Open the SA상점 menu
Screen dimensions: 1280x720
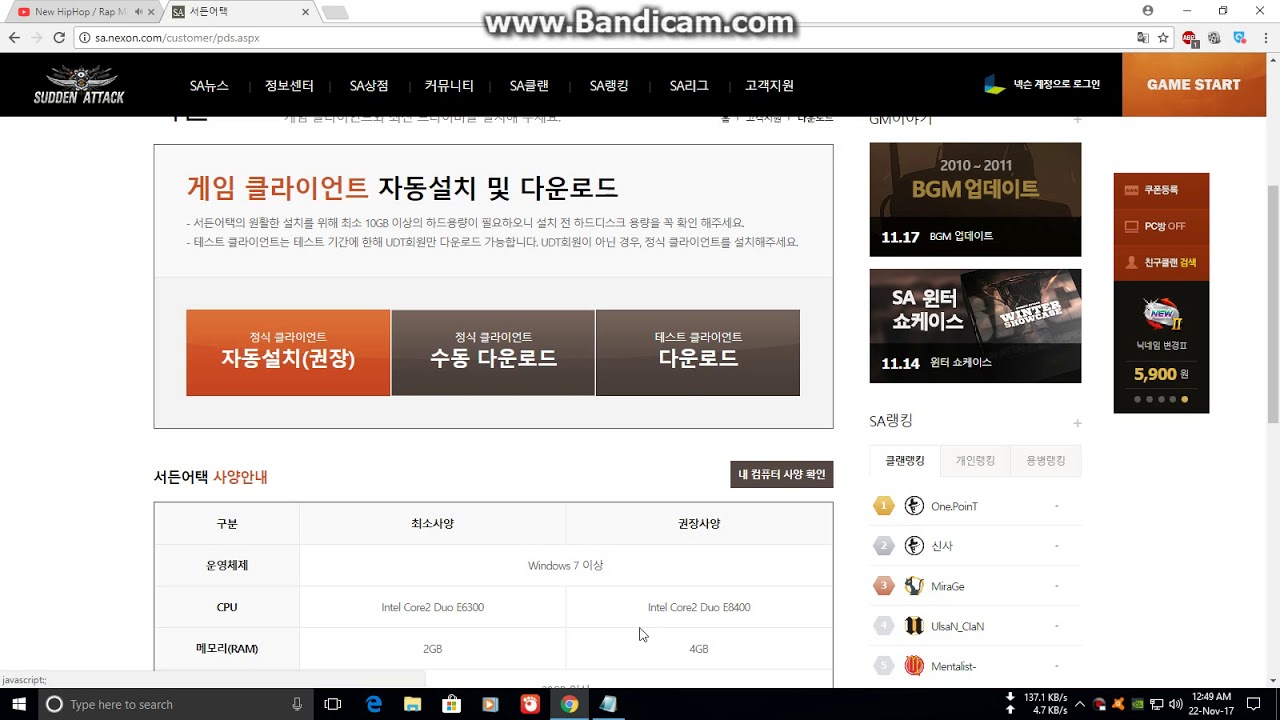coord(369,86)
